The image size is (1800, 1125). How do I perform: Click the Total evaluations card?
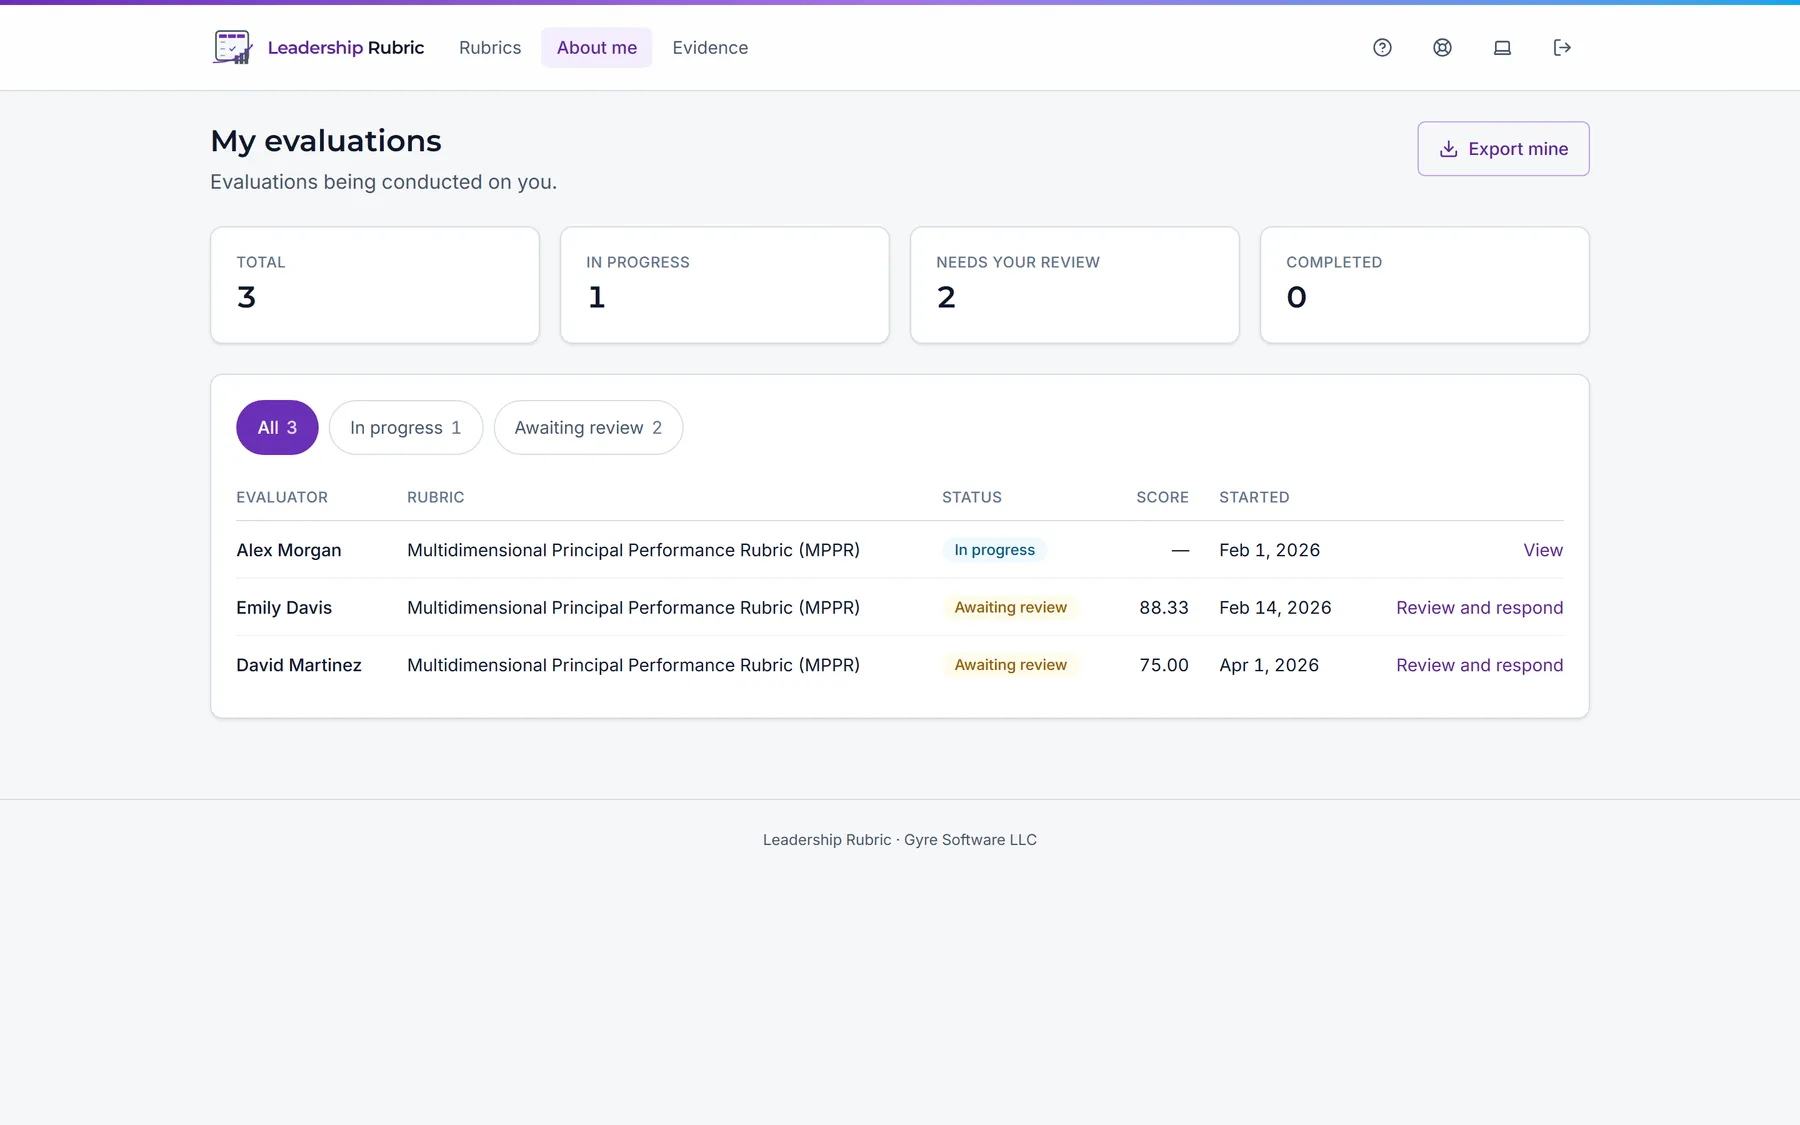(x=375, y=285)
